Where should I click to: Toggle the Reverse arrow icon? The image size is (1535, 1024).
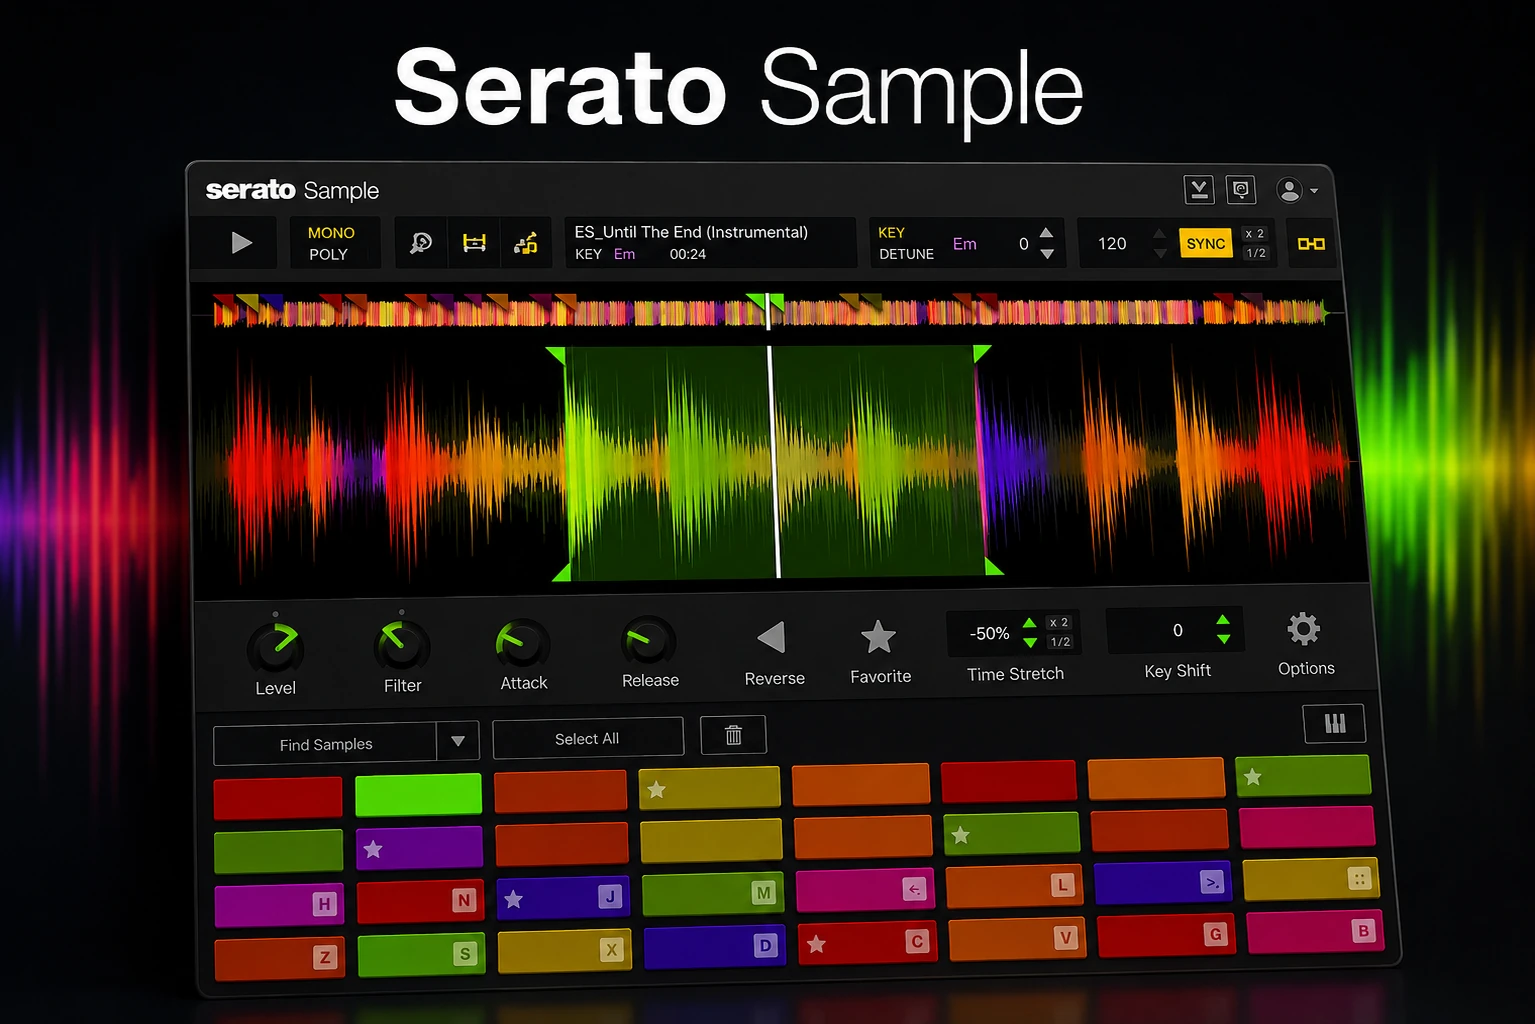(x=772, y=637)
